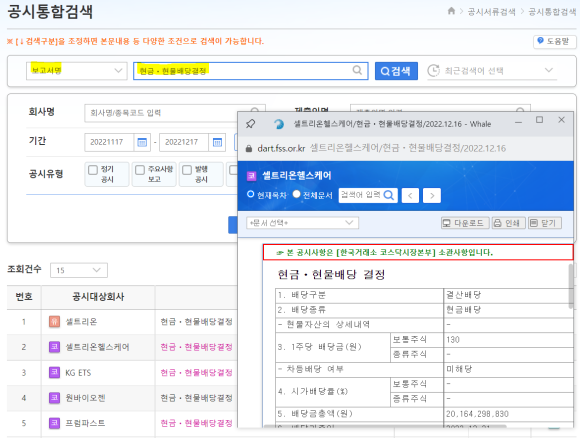Open 현금ㆍ현물배당결정 report for 셀트리온

pos(196,321)
